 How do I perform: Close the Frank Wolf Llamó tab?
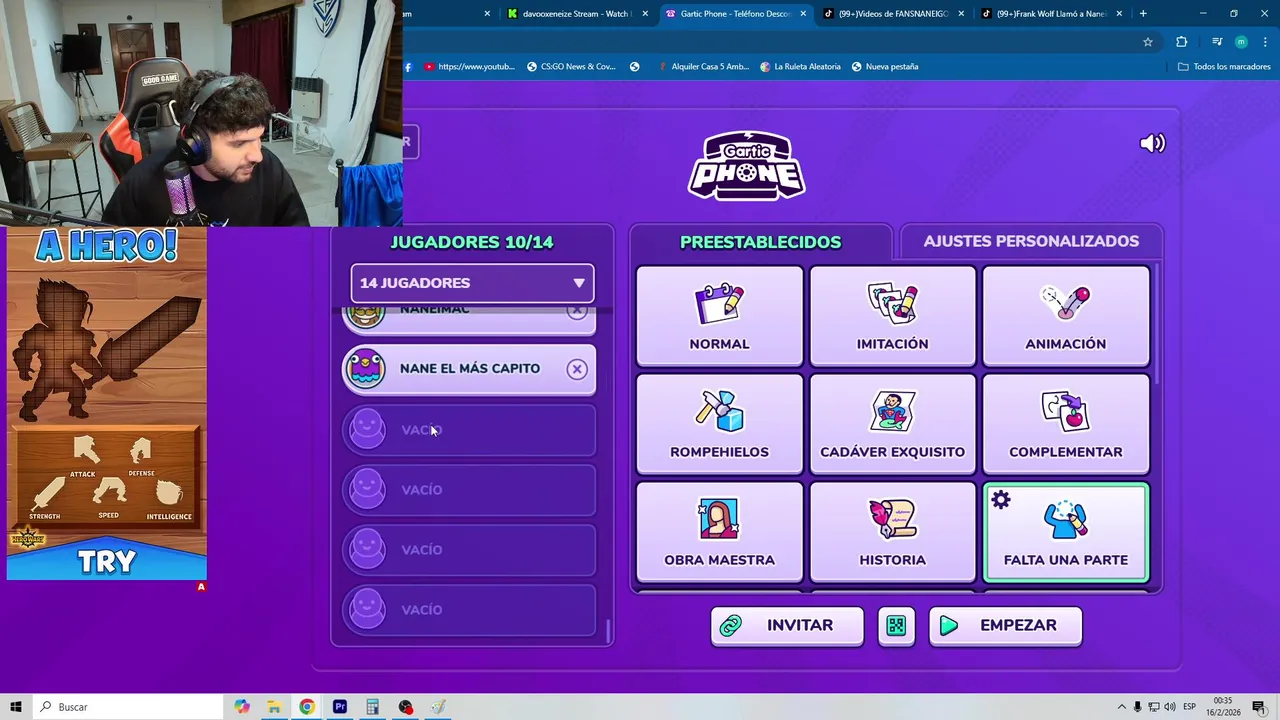click(1119, 14)
